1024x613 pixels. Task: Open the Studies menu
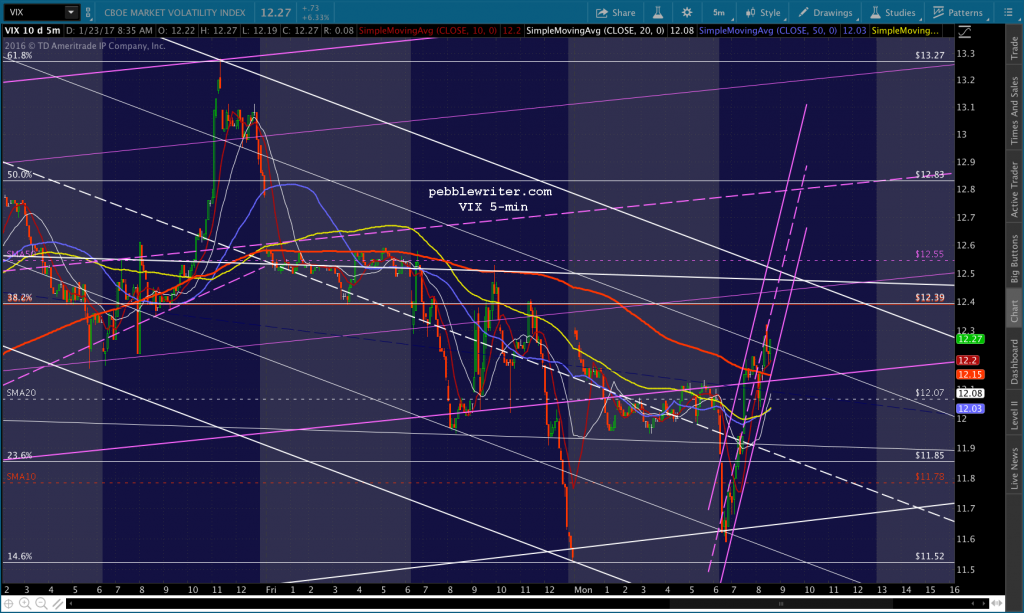[x=893, y=12]
